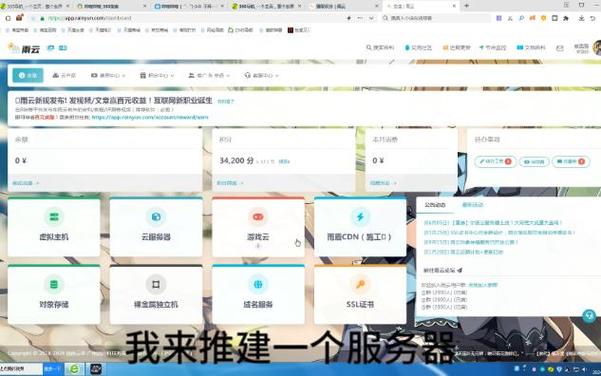Screen dimensions: 601x376
Task: Switch to the second browser tab
Action: [x=112, y=6]
